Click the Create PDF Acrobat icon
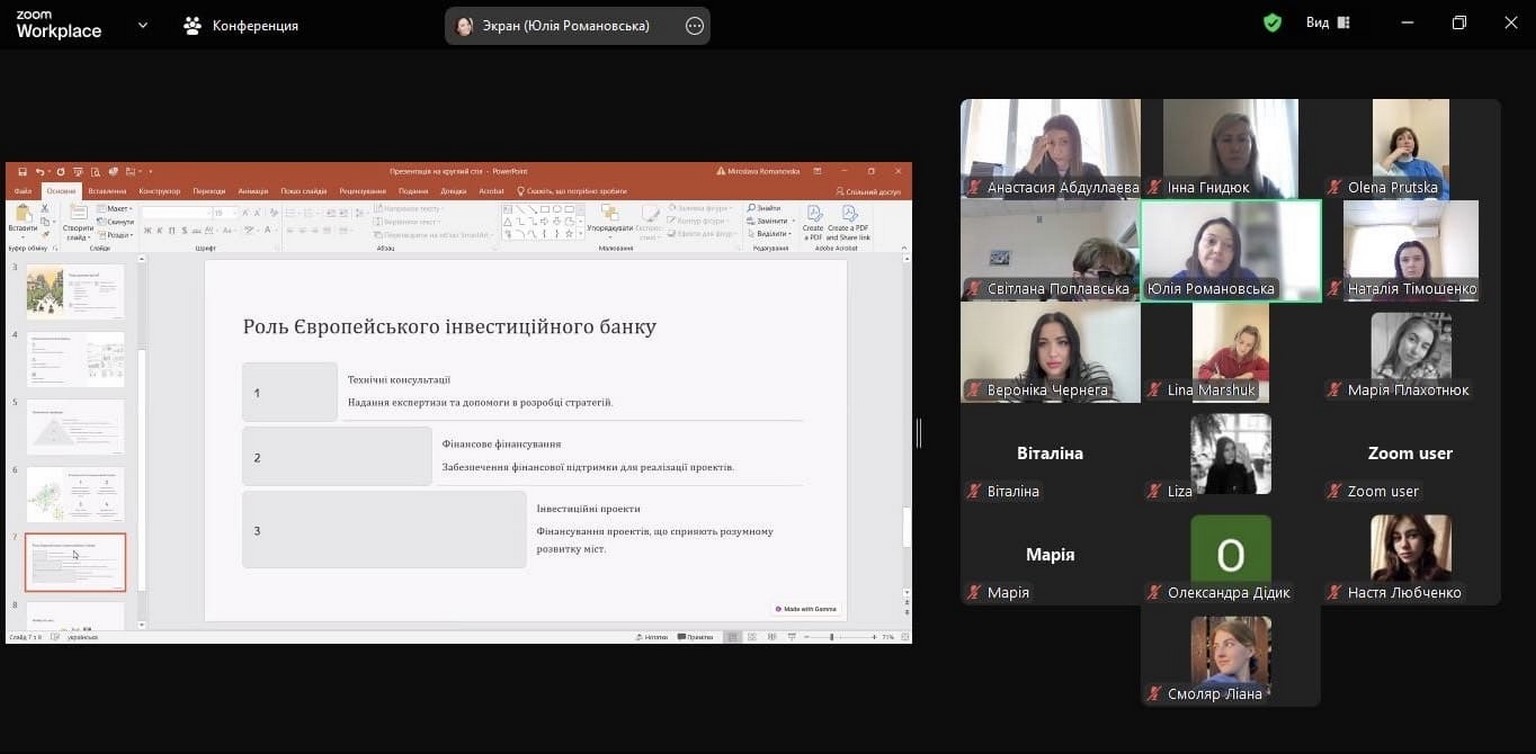 (813, 220)
